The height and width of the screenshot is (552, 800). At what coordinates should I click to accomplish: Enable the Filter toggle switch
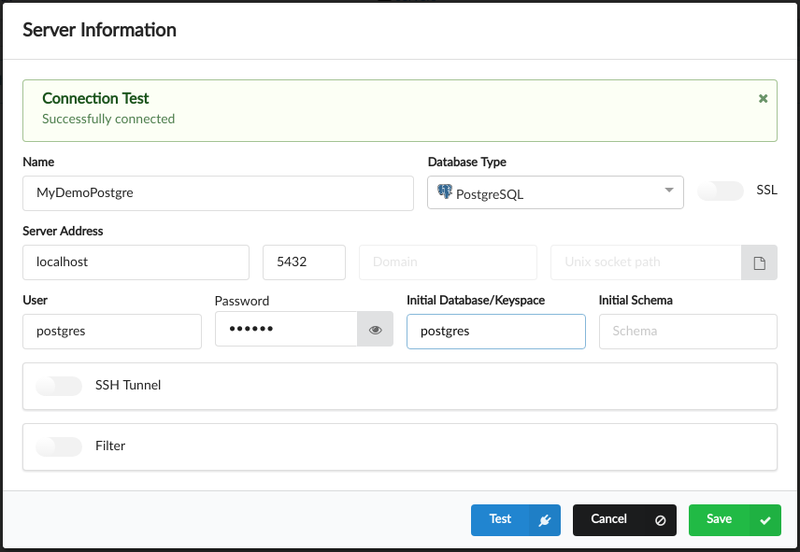tap(58, 446)
